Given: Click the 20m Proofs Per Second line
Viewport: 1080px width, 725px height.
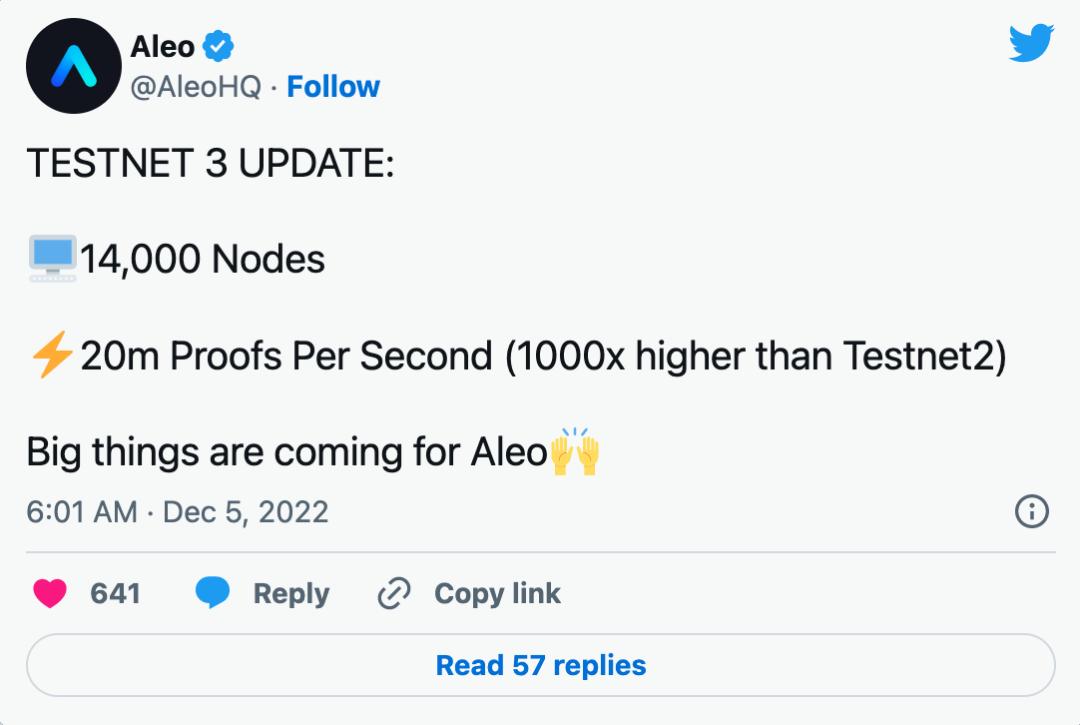Looking at the screenshot, I should (x=542, y=356).
